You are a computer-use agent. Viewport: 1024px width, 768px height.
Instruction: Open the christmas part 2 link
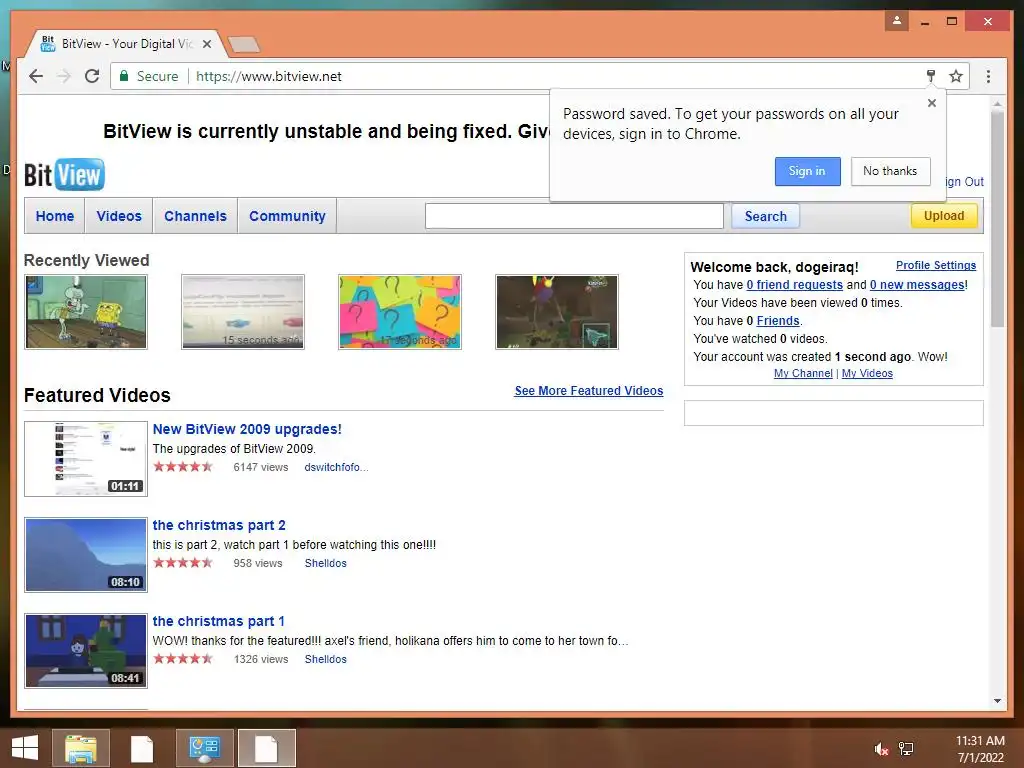[219, 525]
